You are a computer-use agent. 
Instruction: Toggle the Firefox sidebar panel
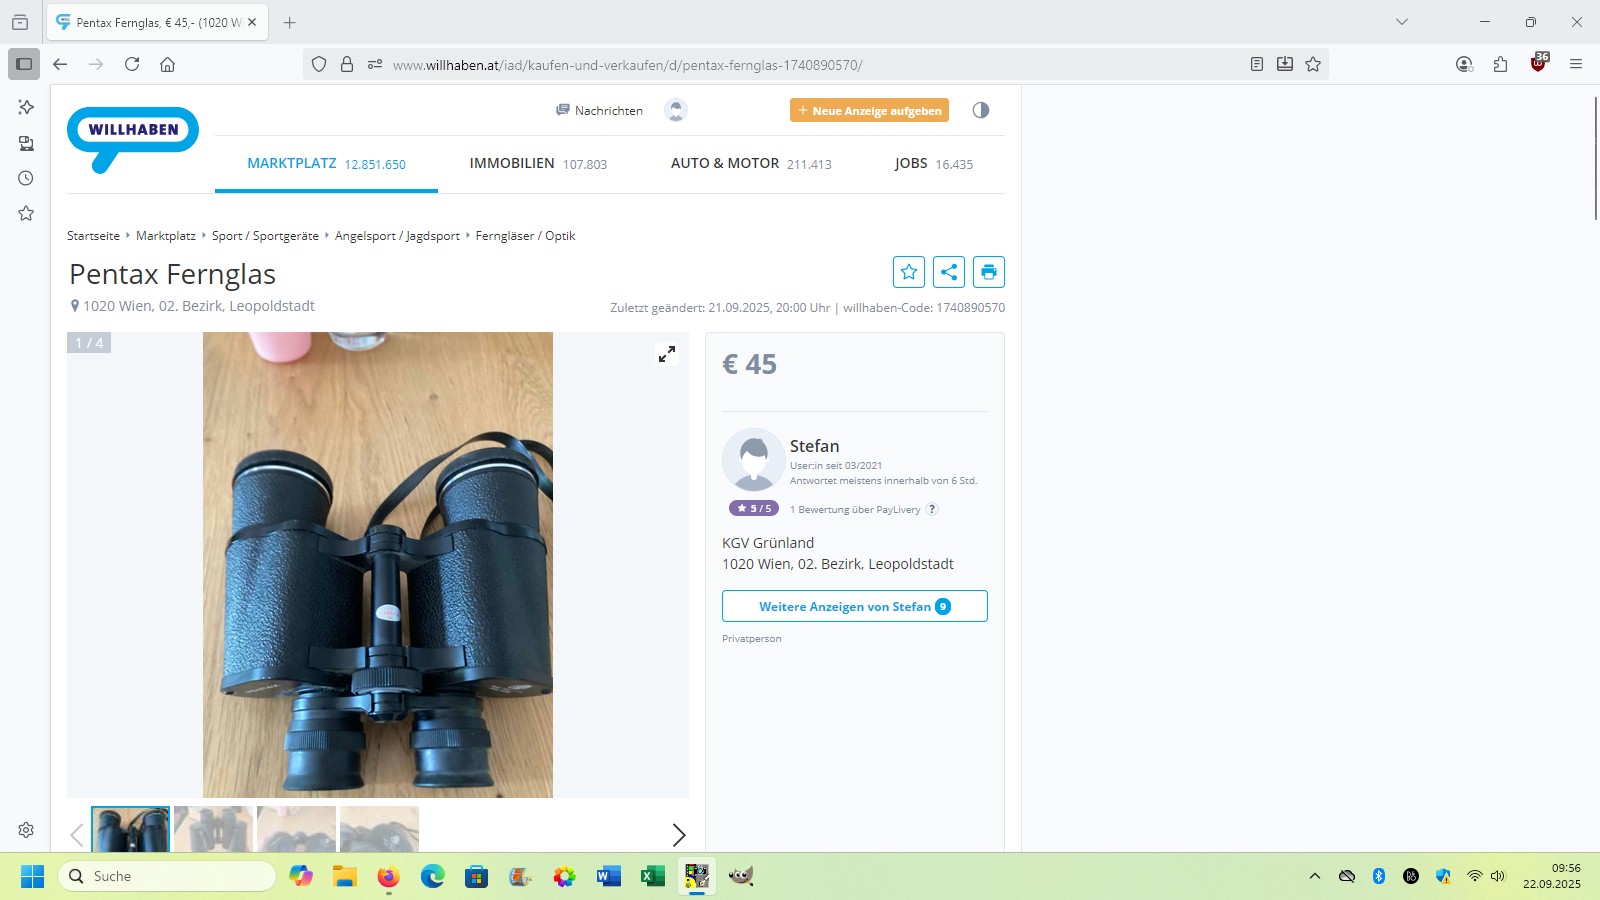tap(24, 64)
